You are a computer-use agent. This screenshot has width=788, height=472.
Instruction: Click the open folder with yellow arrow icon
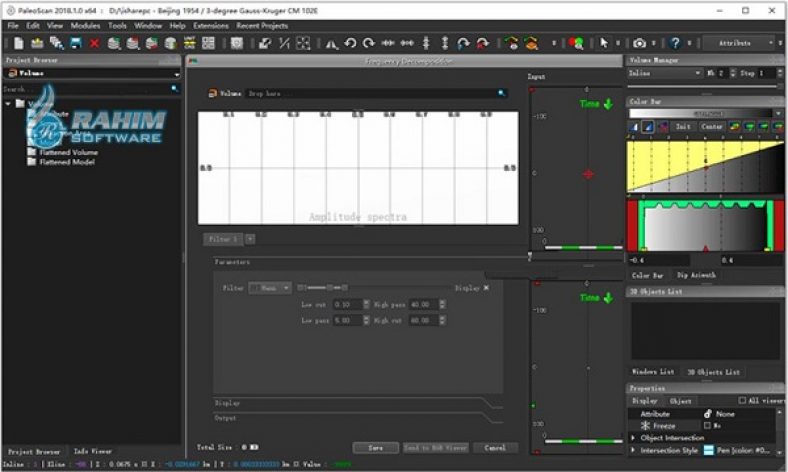37,44
